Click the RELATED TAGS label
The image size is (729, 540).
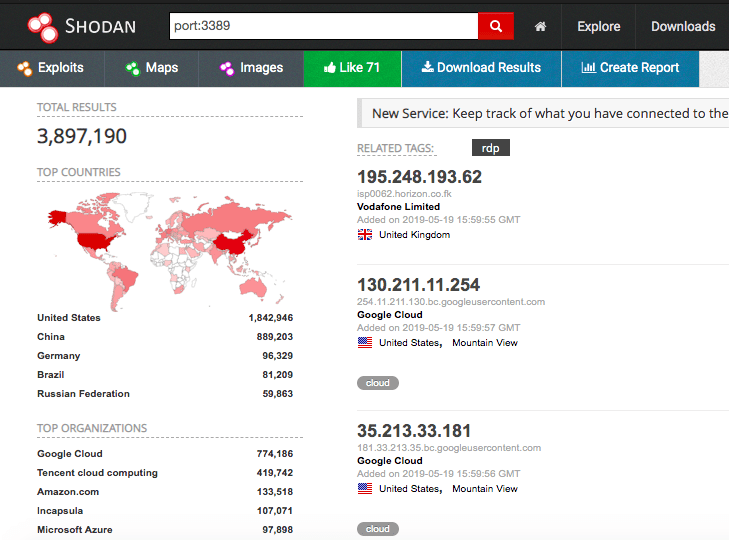point(395,148)
